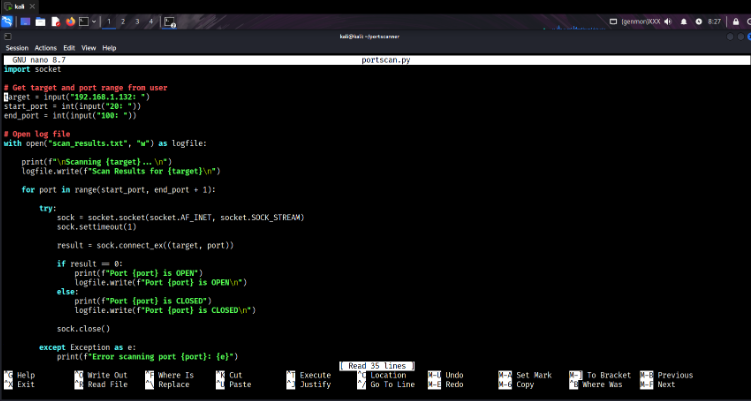Open the Help menu
This screenshot has width=751, height=401.
pyautogui.click(x=109, y=48)
